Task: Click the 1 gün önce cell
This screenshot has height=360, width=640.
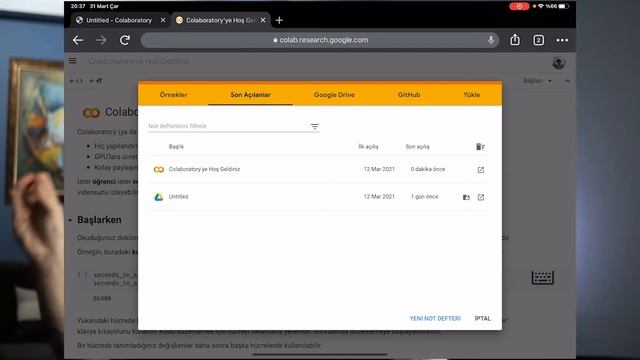Action: pyautogui.click(x=424, y=196)
